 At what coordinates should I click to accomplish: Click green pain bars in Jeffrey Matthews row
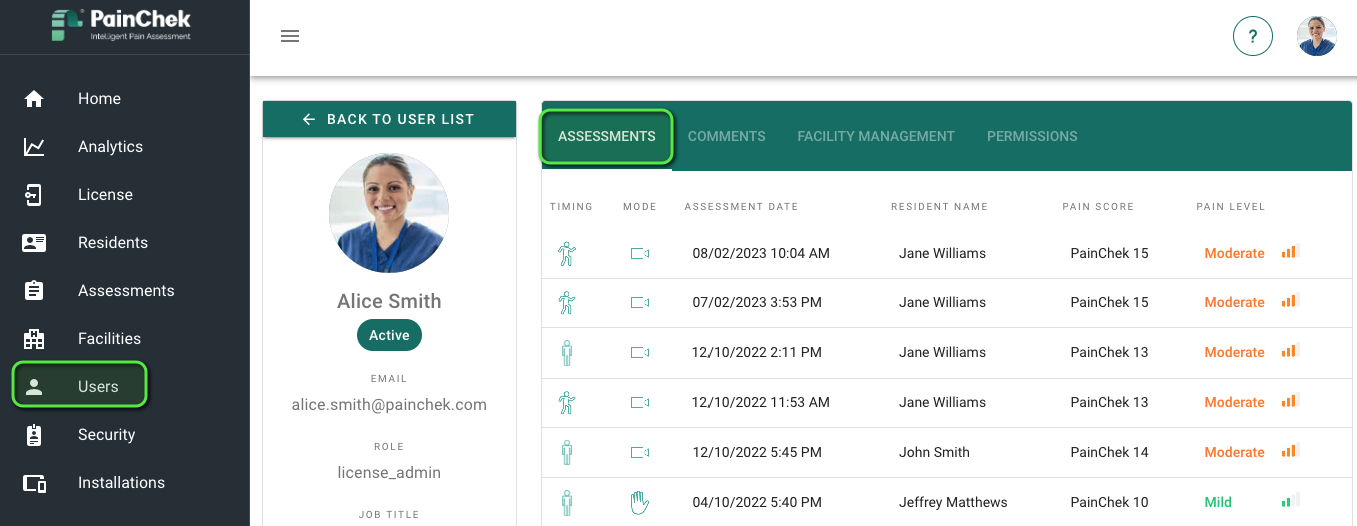(1290, 501)
